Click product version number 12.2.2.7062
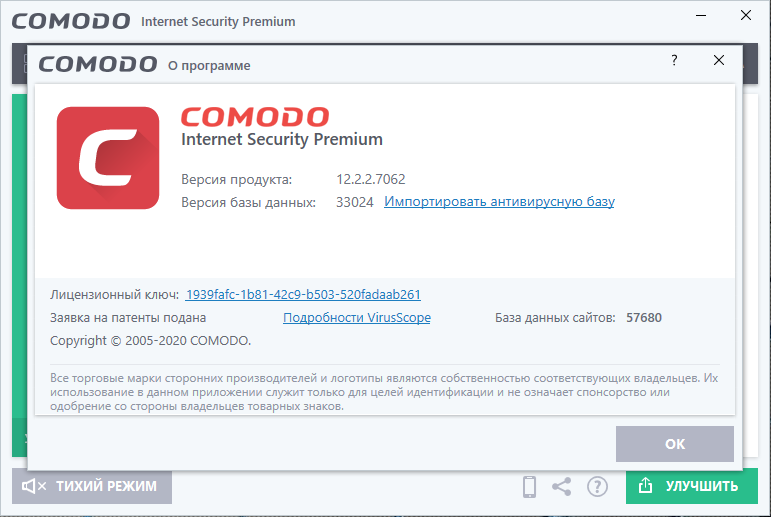771x517 pixels. (x=370, y=179)
